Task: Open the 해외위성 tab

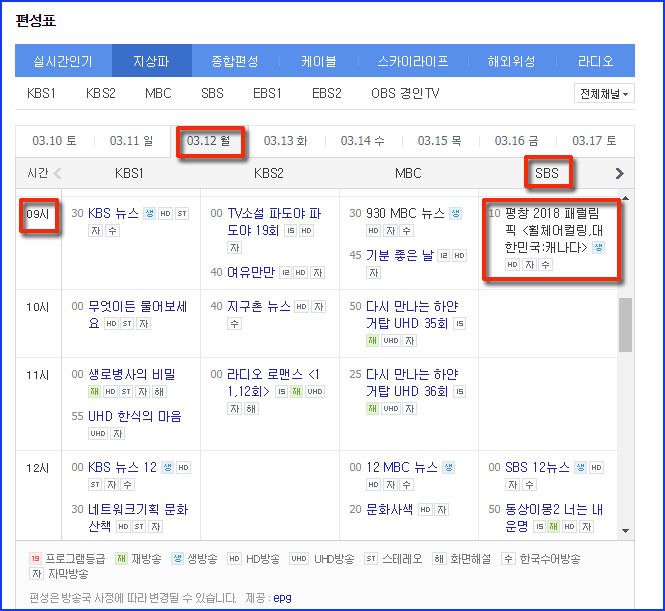Action: pyautogui.click(x=511, y=61)
